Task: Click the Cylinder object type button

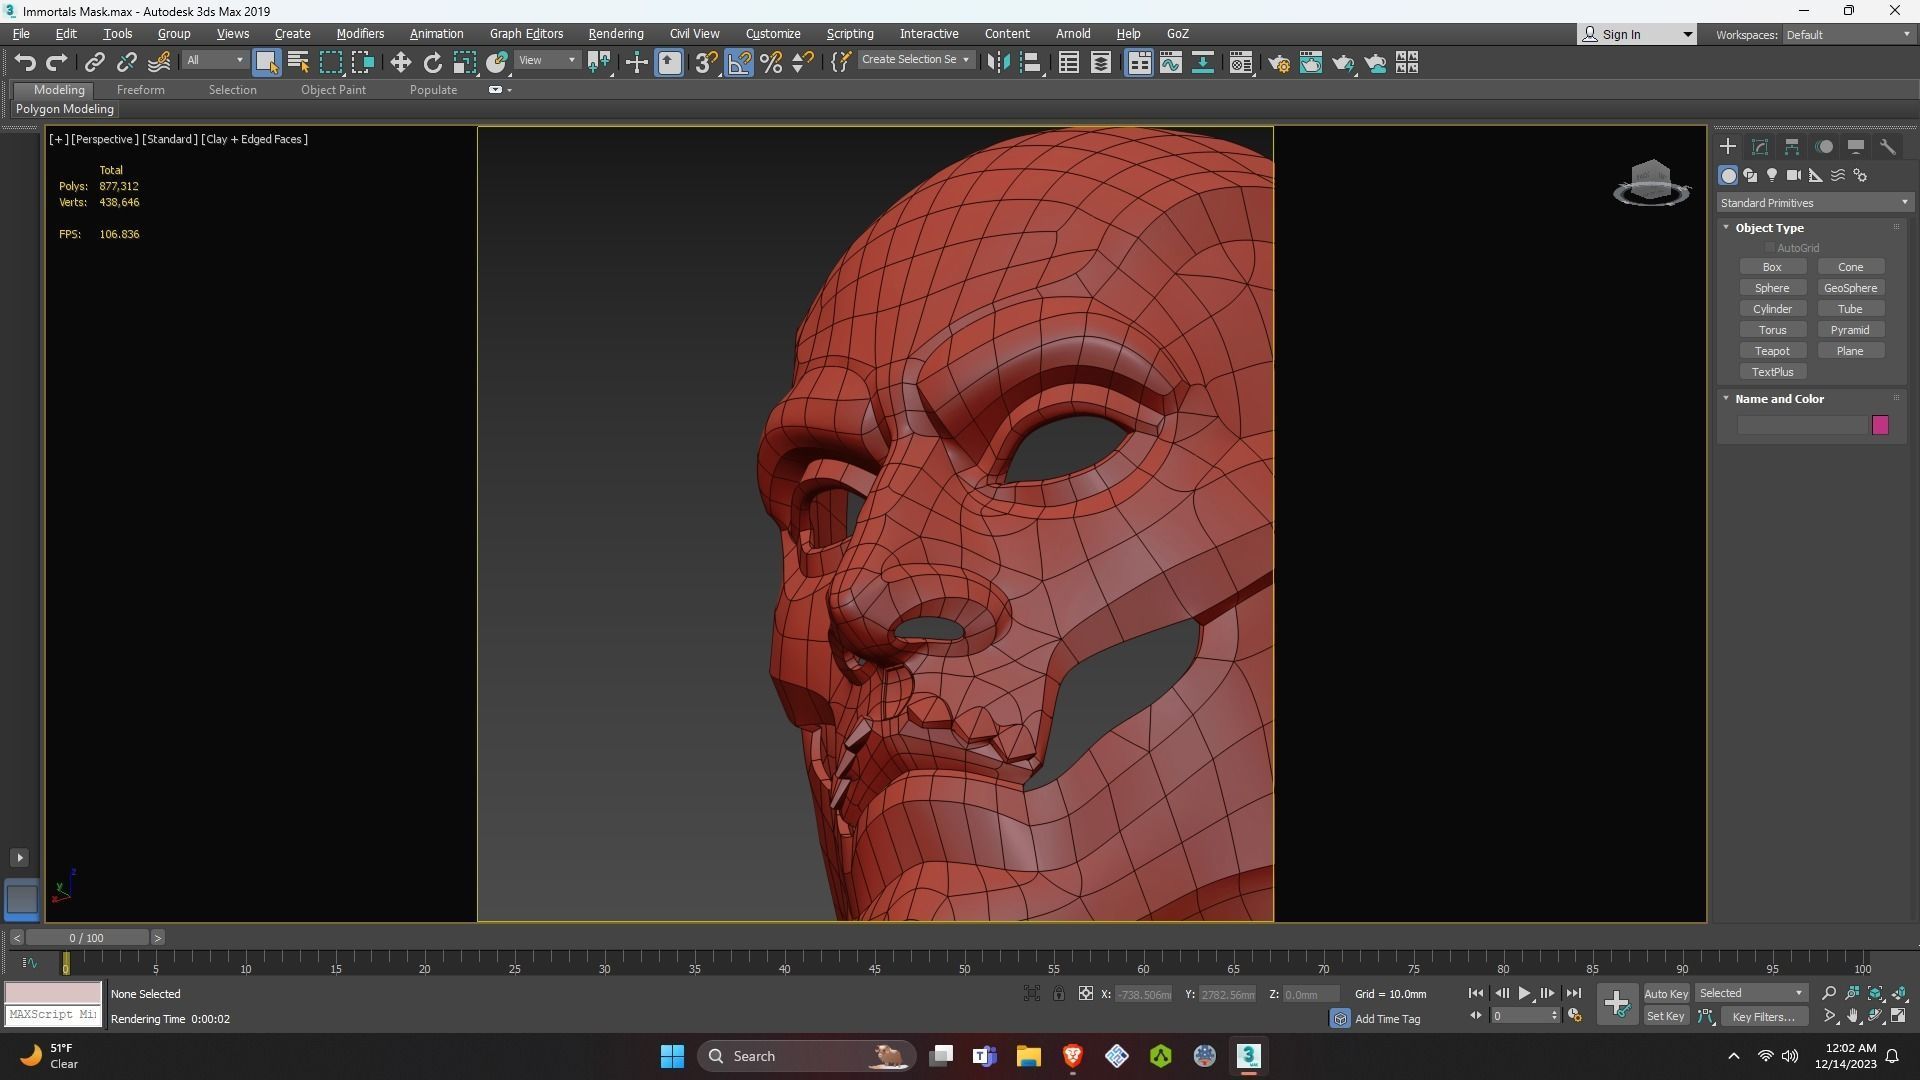Action: [1772, 309]
